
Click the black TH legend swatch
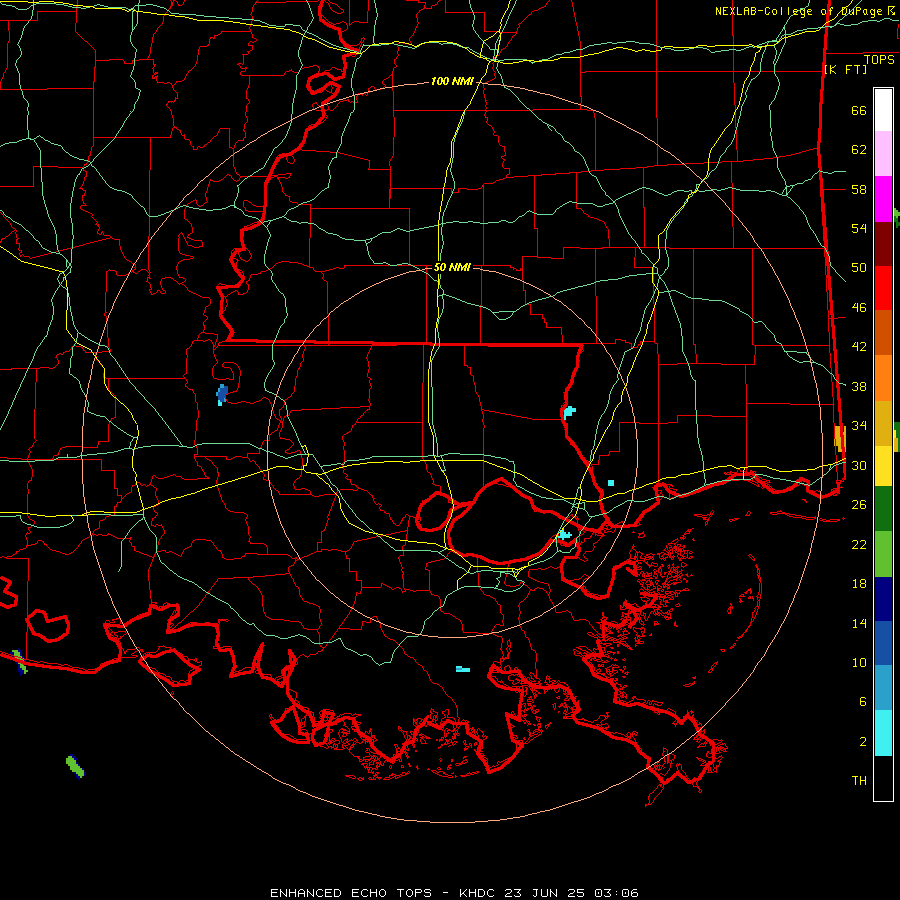tap(883, 778)
